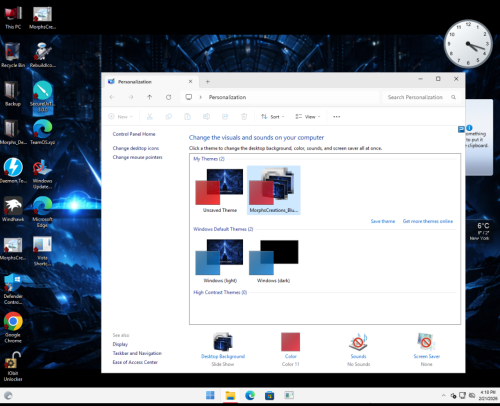Click the Copy toolbar icon
Screen dimensions: 500x406
169,117
